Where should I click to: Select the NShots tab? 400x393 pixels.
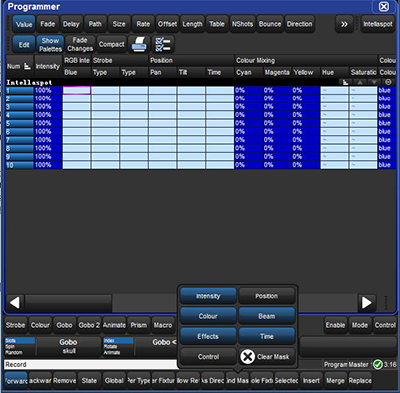[x=242, y=24]
